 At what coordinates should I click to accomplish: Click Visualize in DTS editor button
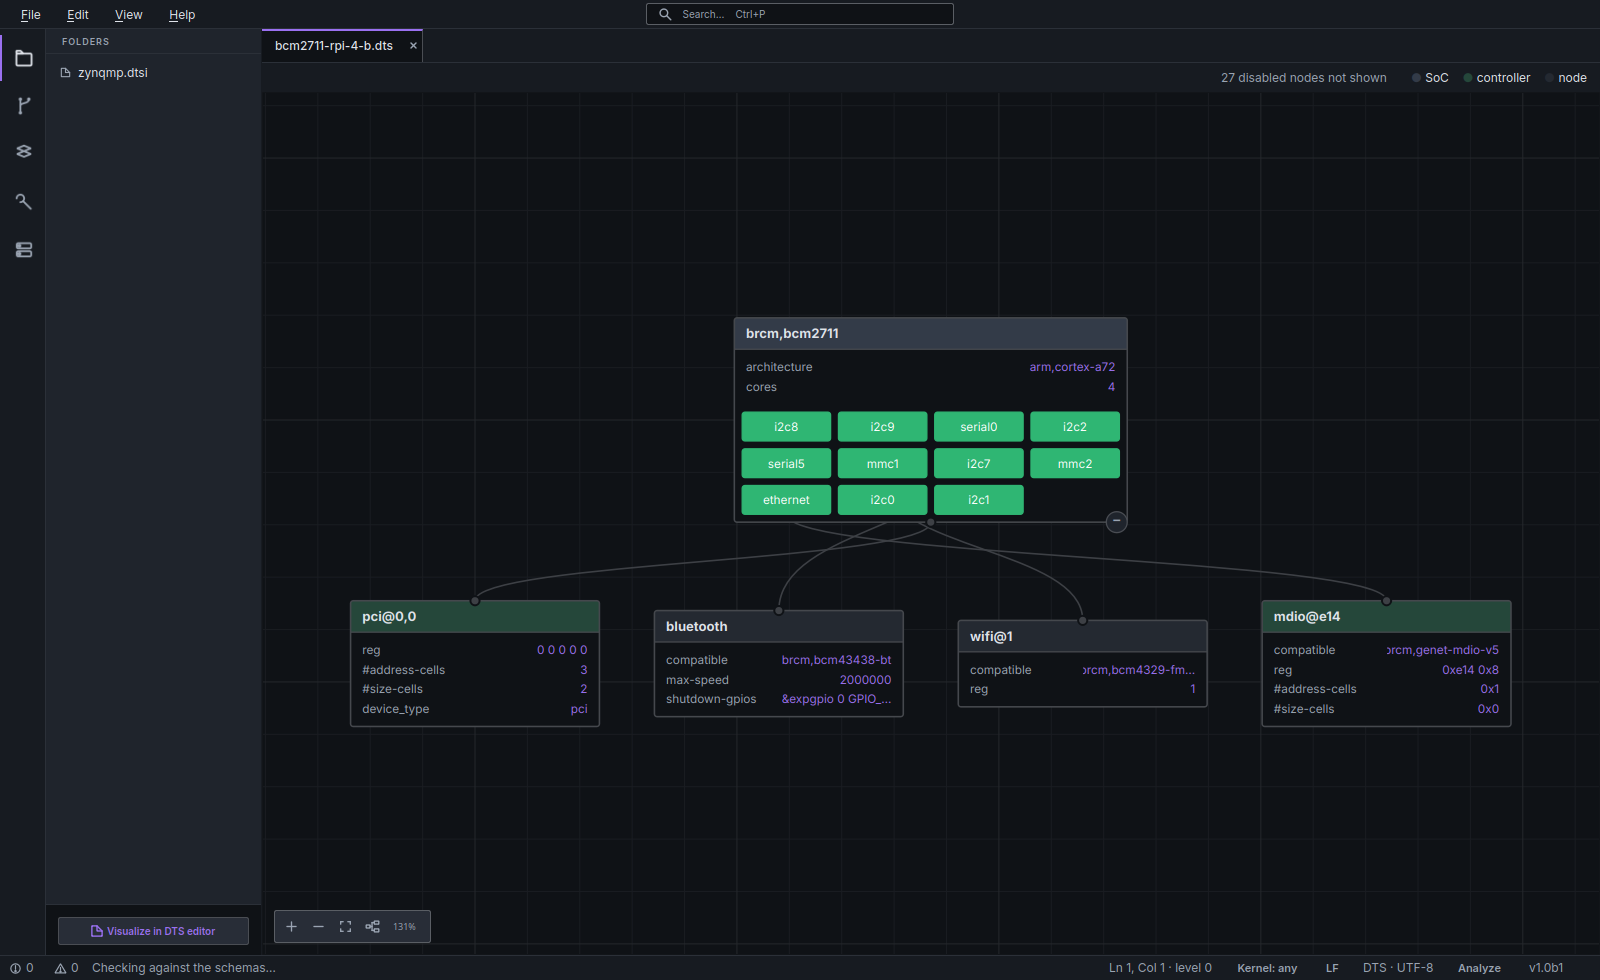[153, 931]
